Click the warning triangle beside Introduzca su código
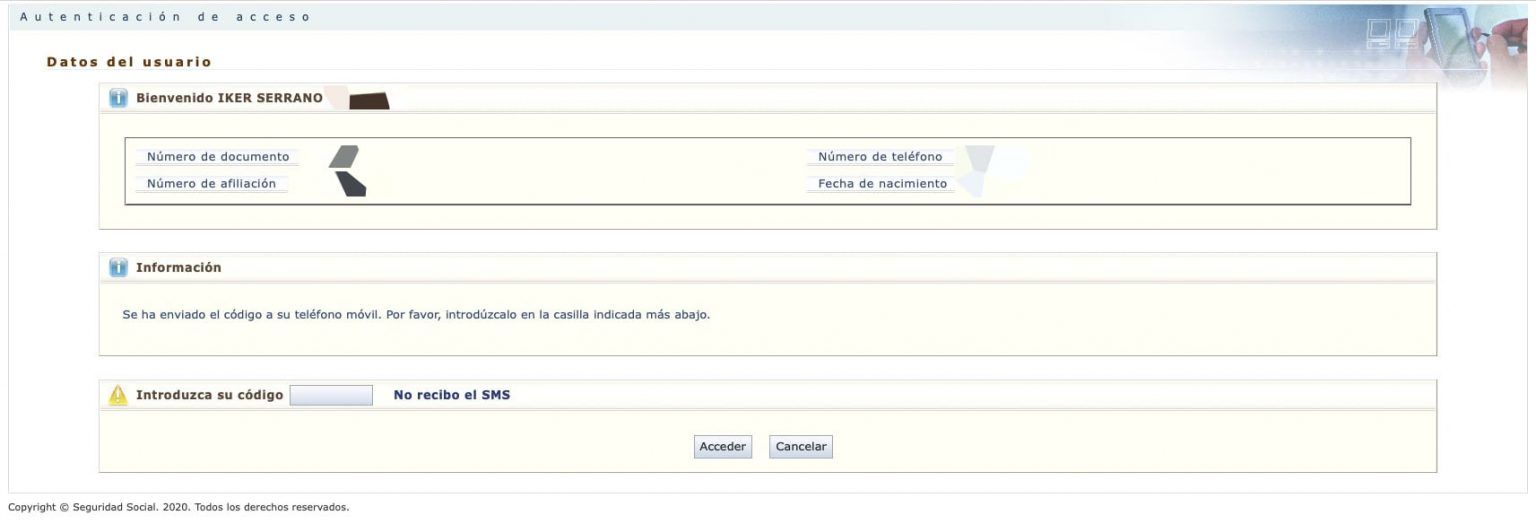1536x524 pixels. pyautogui.click(x=118, y=395)
